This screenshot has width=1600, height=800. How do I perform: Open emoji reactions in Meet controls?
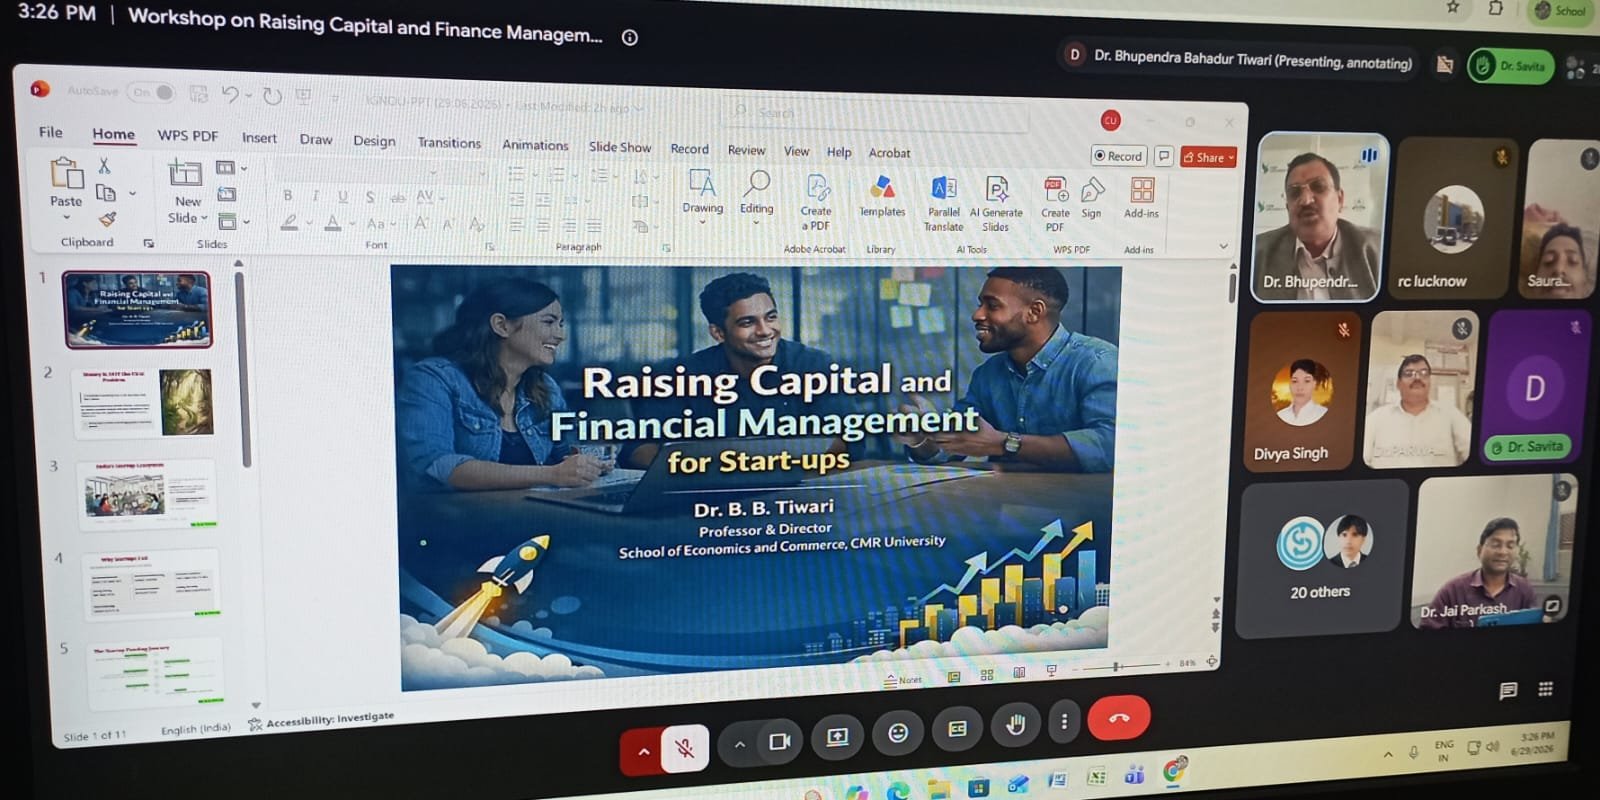[898, 734]
